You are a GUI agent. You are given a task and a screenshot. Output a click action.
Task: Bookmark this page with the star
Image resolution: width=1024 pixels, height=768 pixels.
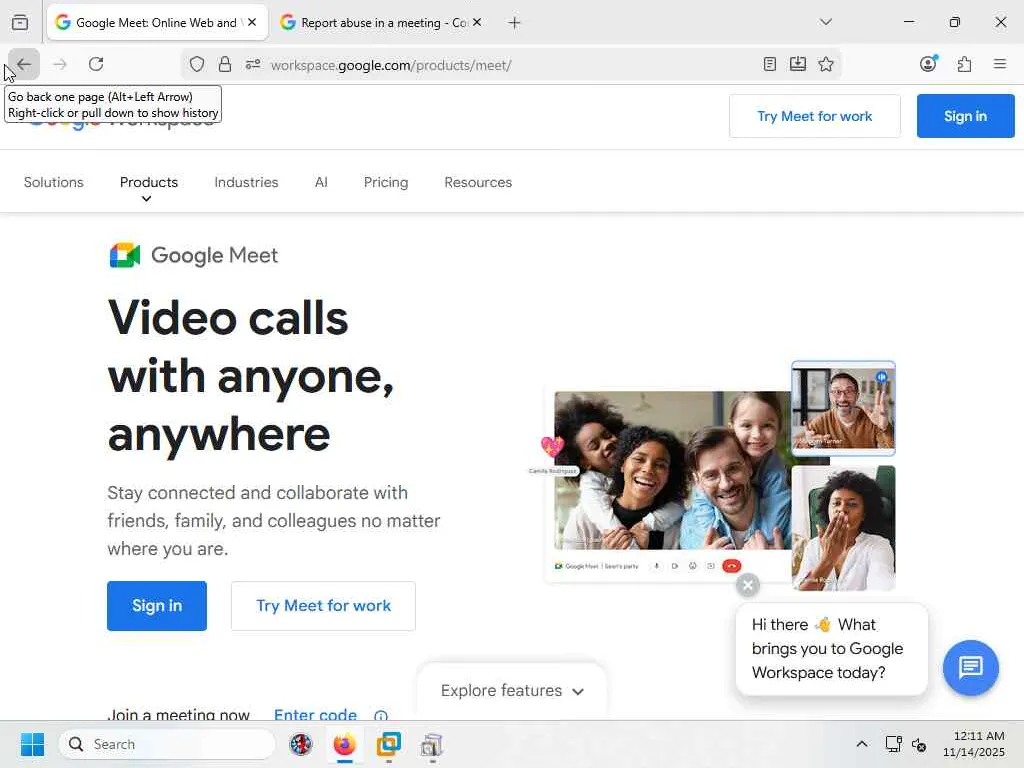825,64
